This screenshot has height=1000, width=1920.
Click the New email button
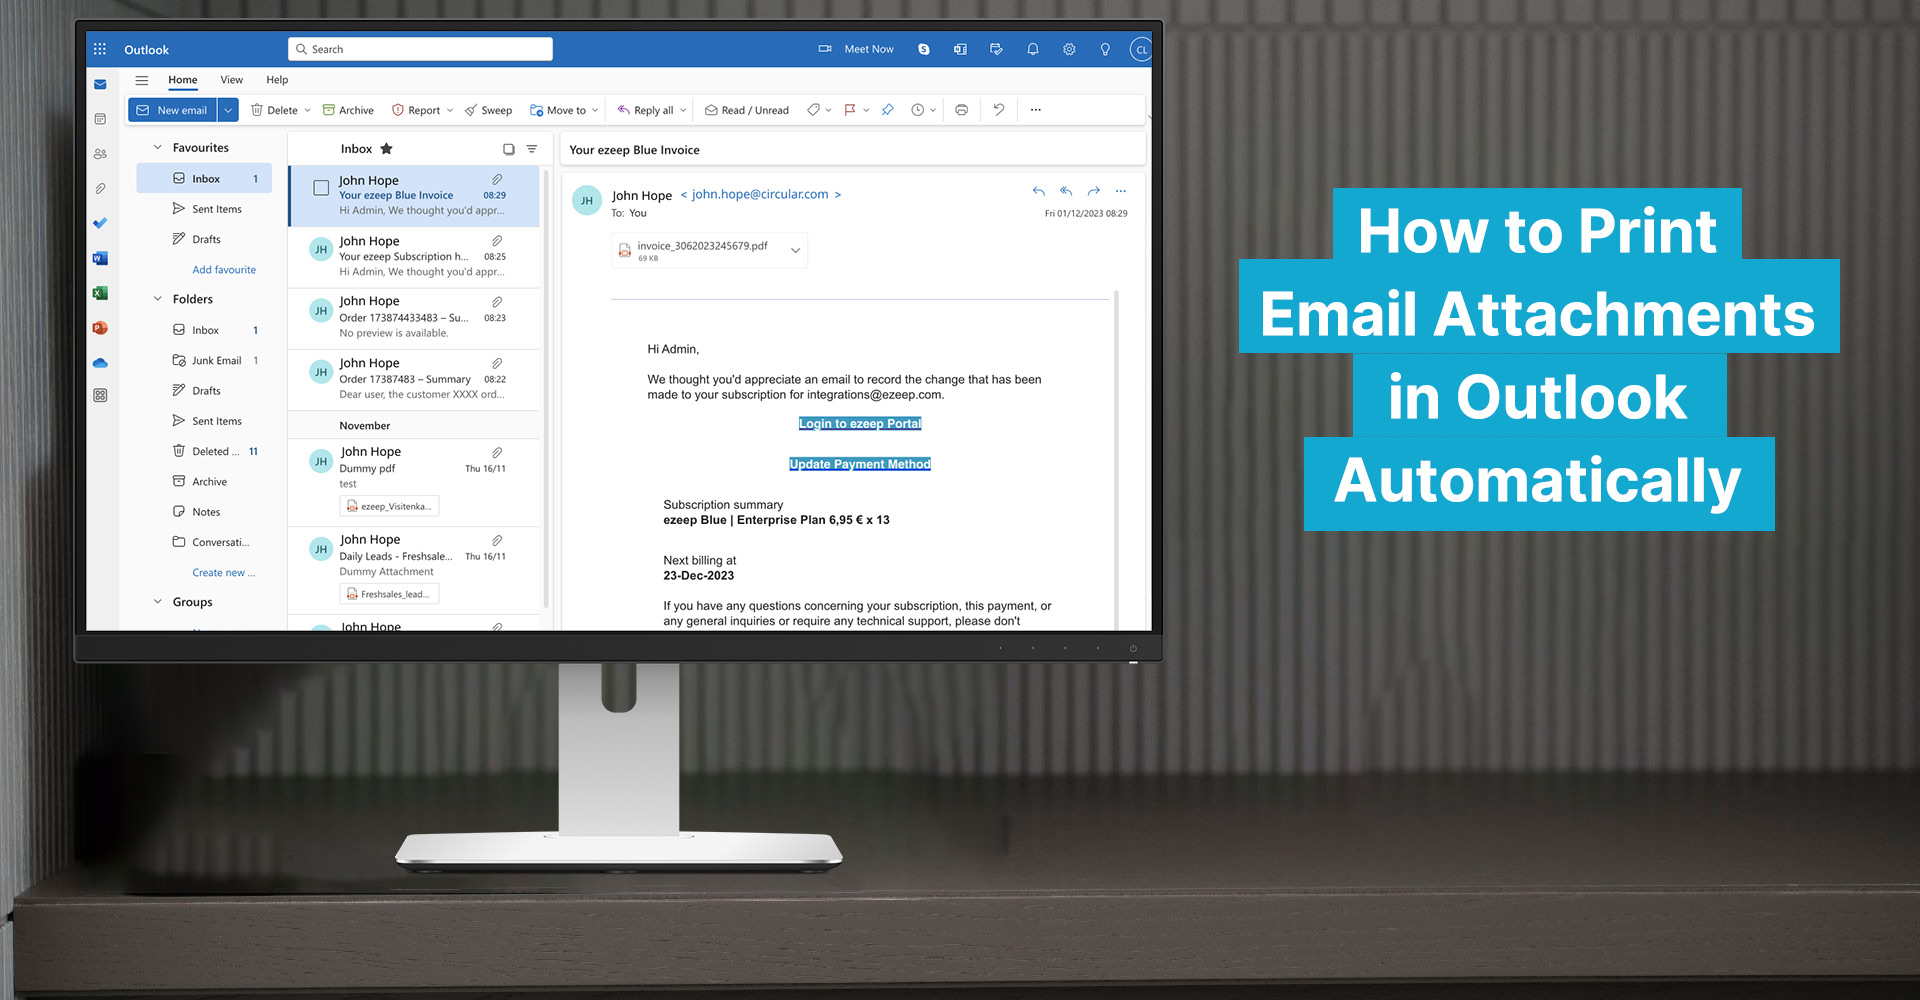coord(172,110)
